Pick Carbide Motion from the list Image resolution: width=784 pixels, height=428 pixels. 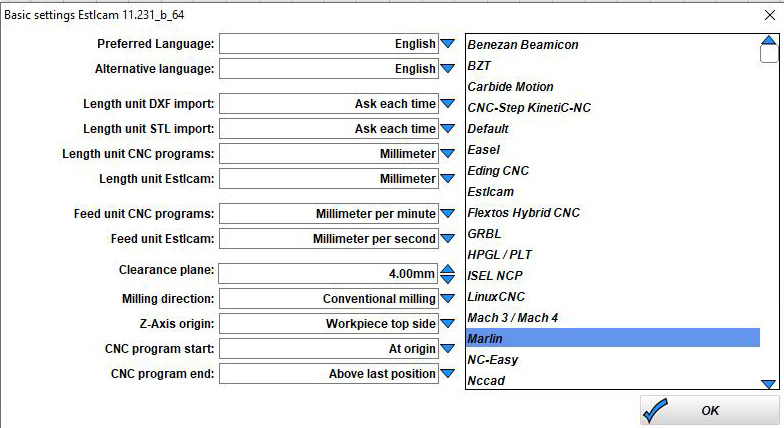(x=613, y=86)
